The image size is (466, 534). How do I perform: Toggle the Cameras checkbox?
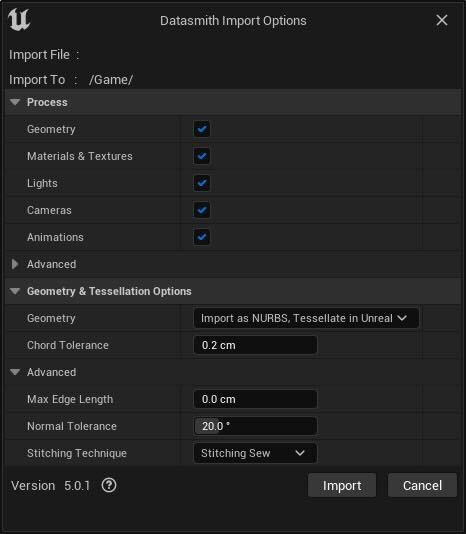coord(202,210)
